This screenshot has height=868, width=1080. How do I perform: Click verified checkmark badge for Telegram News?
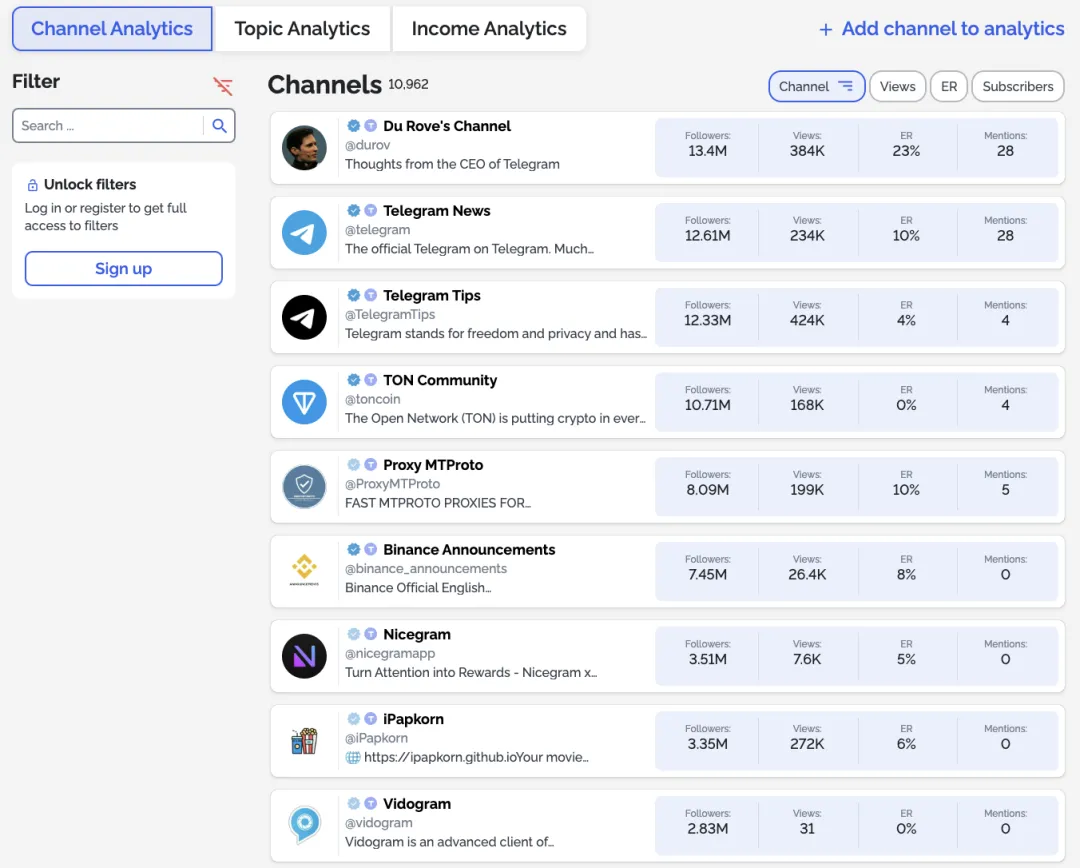click(353, 210)
